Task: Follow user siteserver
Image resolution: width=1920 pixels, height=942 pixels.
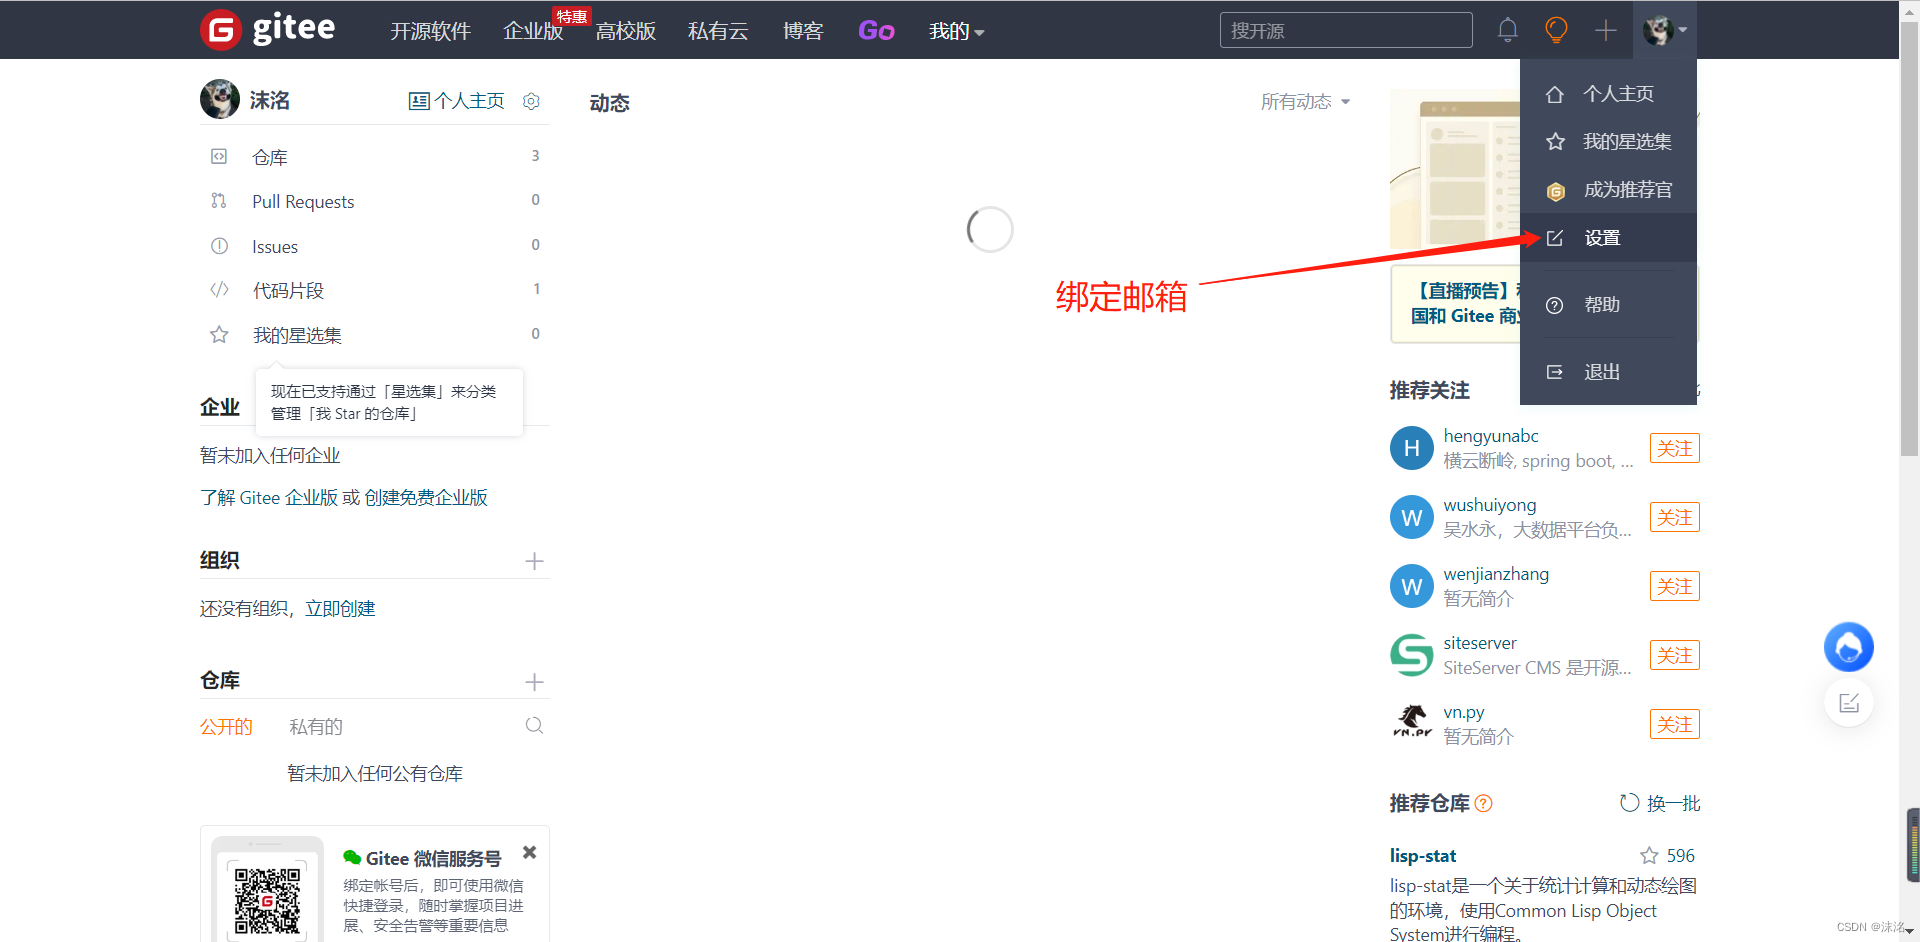Action: click(x=1674, y=655)
